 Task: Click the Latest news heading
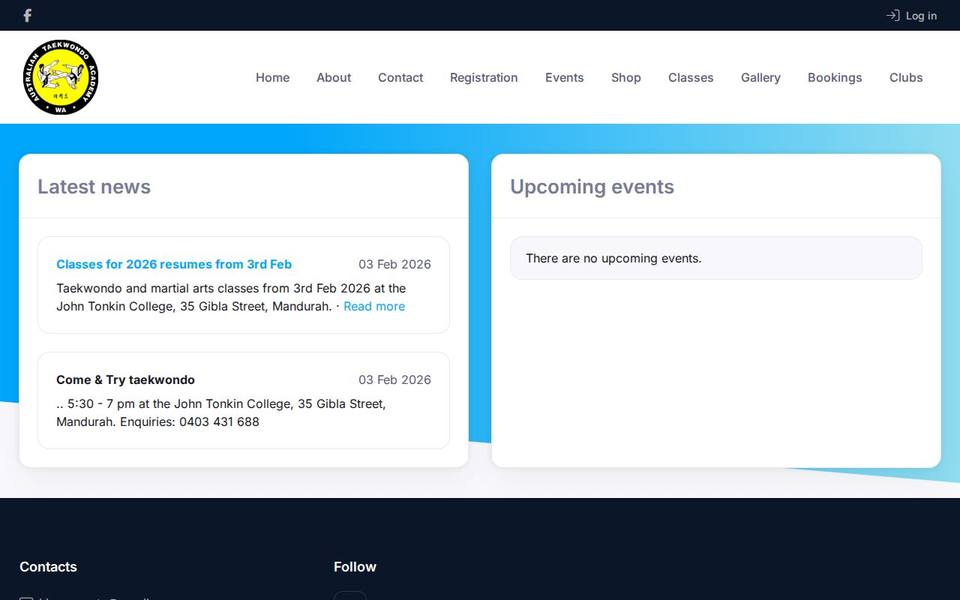pyautogui.click(x=94, y=187)
